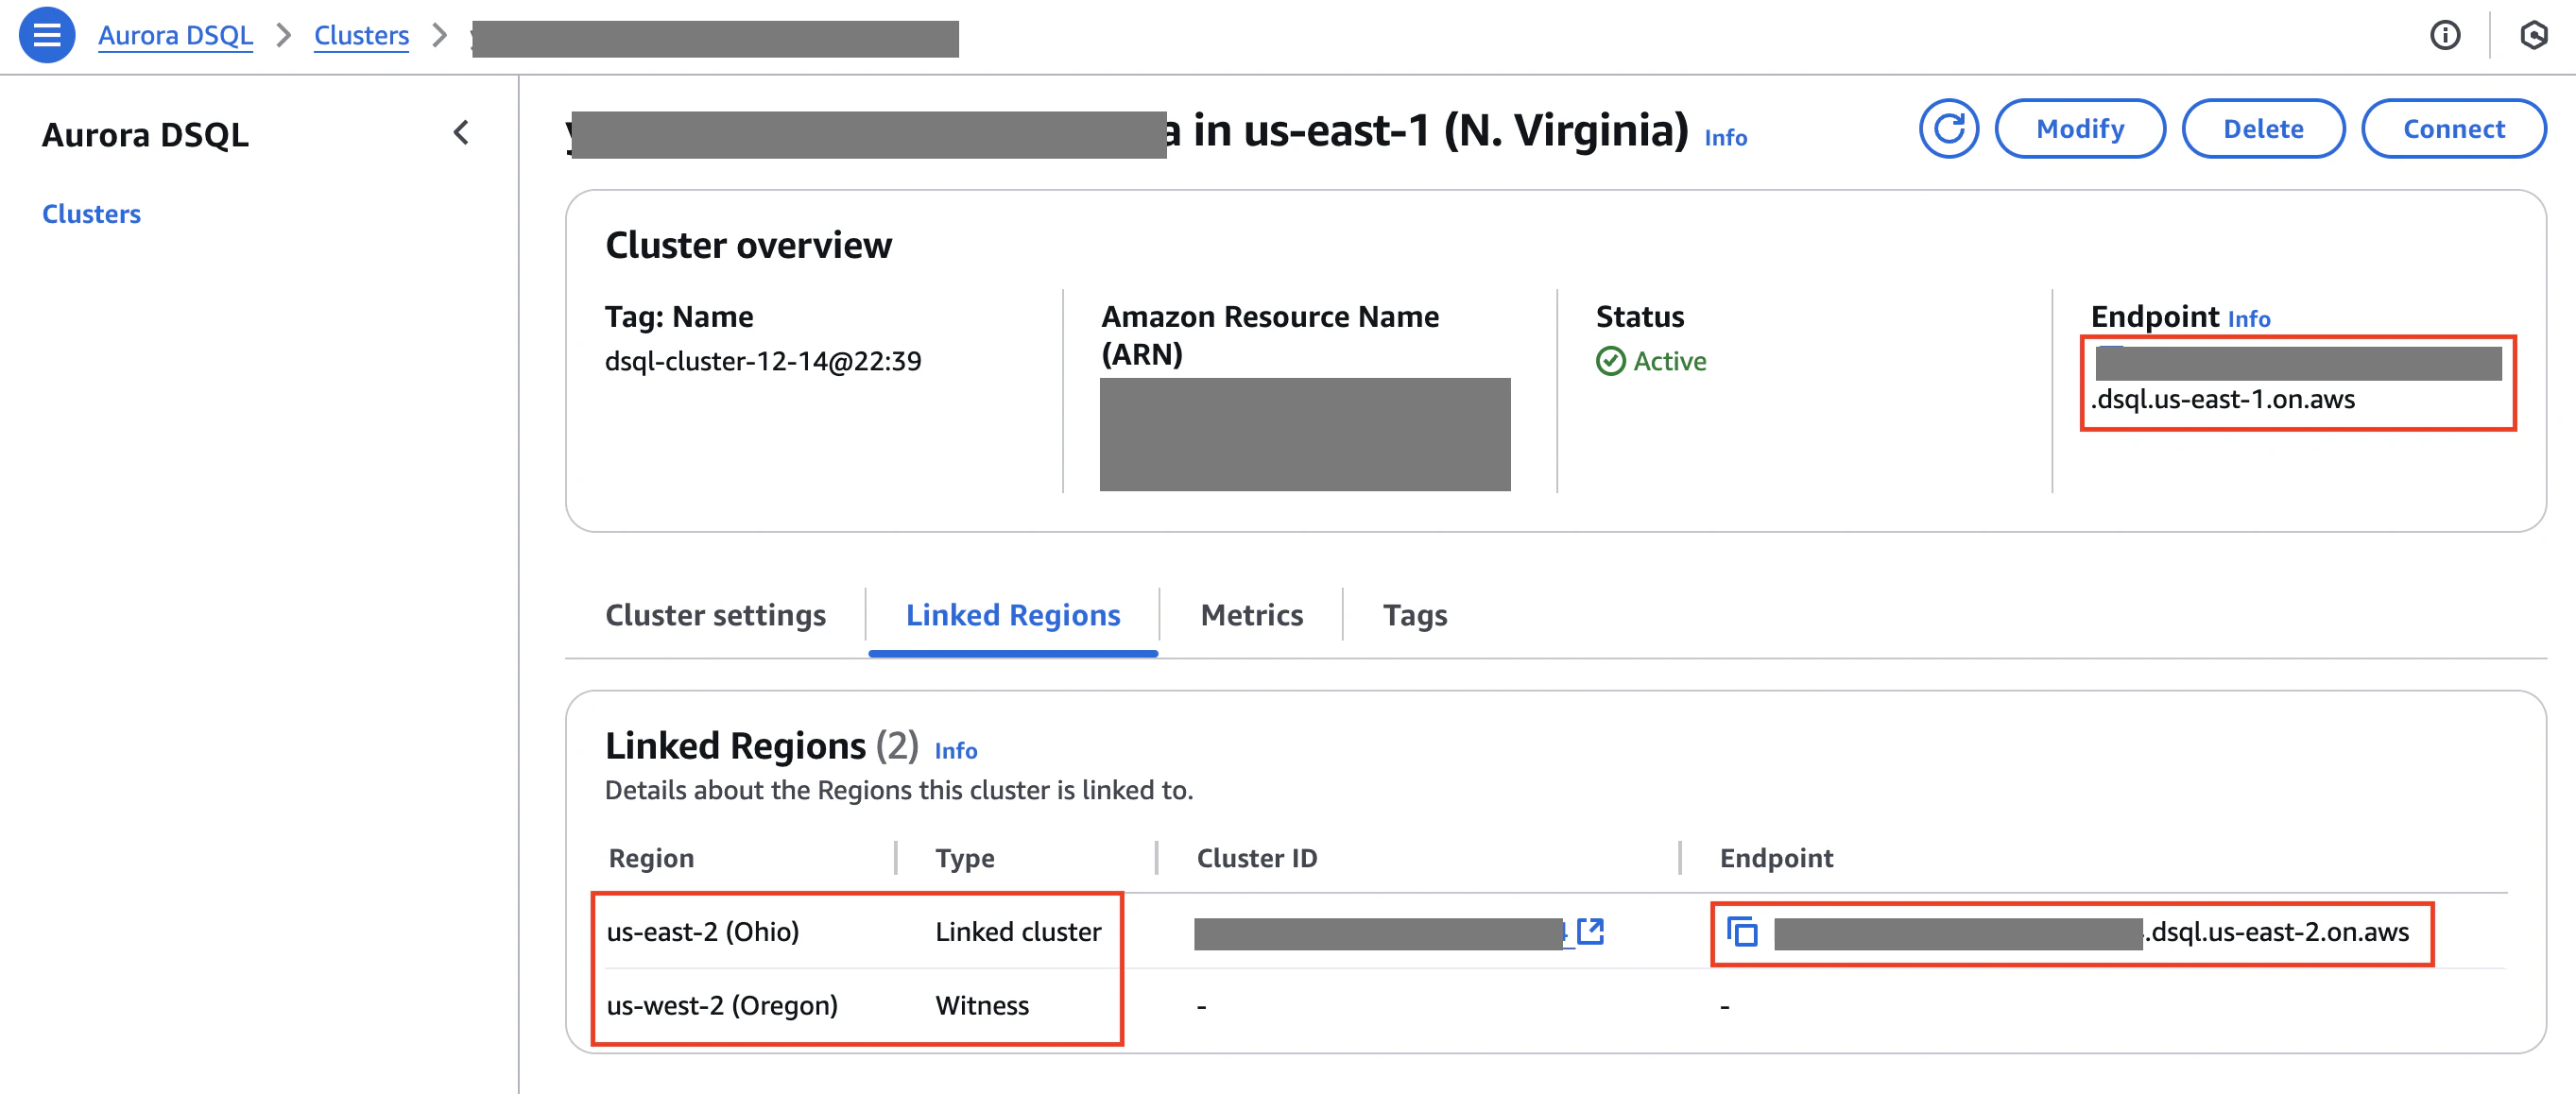
Task: Open Info link beside Linked Regions heading
Action: click(955, 751)
